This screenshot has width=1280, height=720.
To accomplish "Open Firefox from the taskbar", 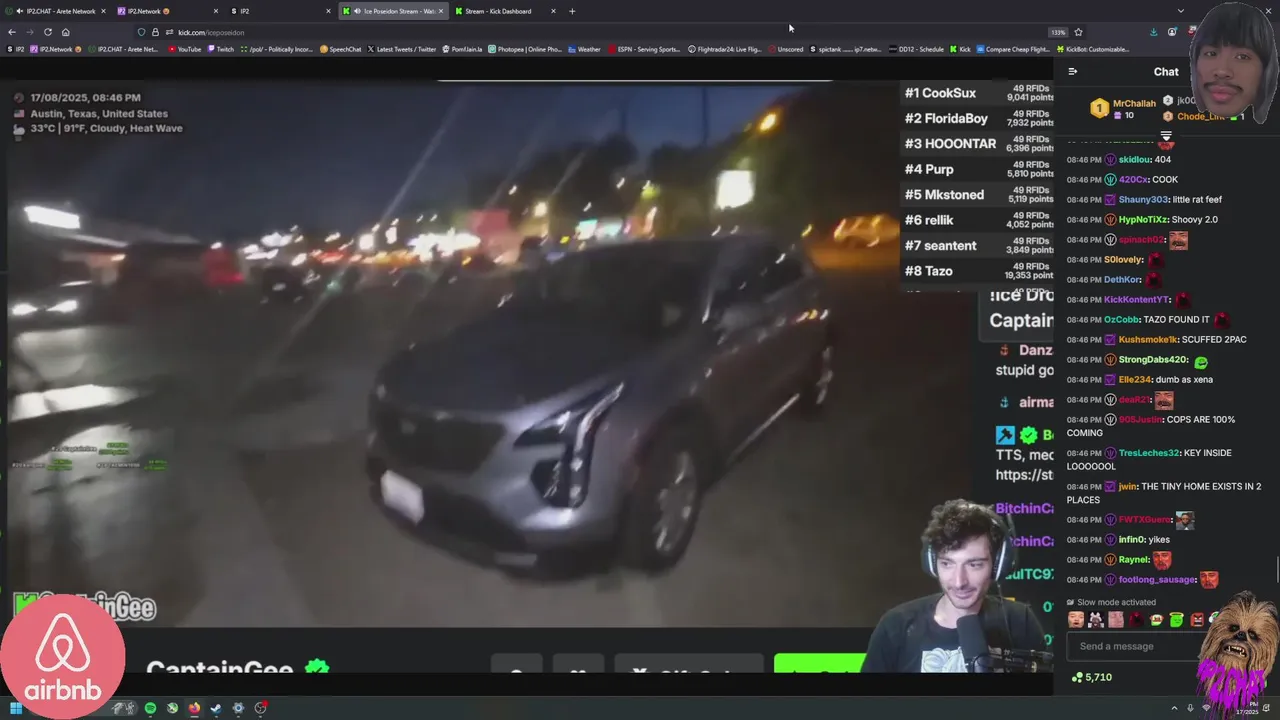I will 194,708.
